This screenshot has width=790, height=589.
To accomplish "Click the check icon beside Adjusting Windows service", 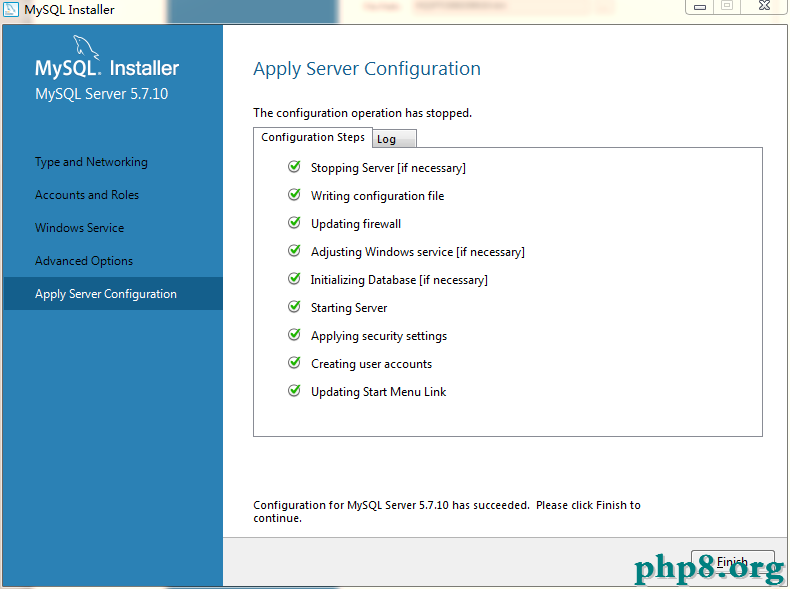I will [x=294, y=251].
